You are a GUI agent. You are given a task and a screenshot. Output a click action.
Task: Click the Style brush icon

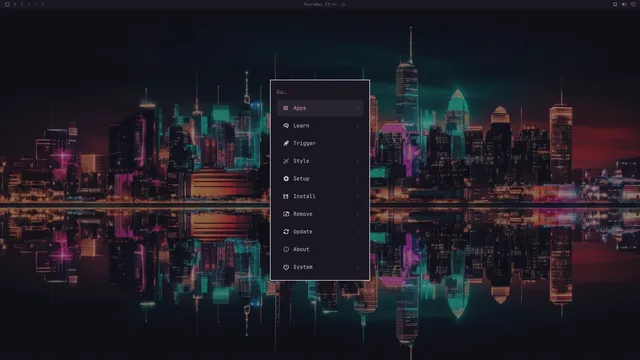click(286, 161)
